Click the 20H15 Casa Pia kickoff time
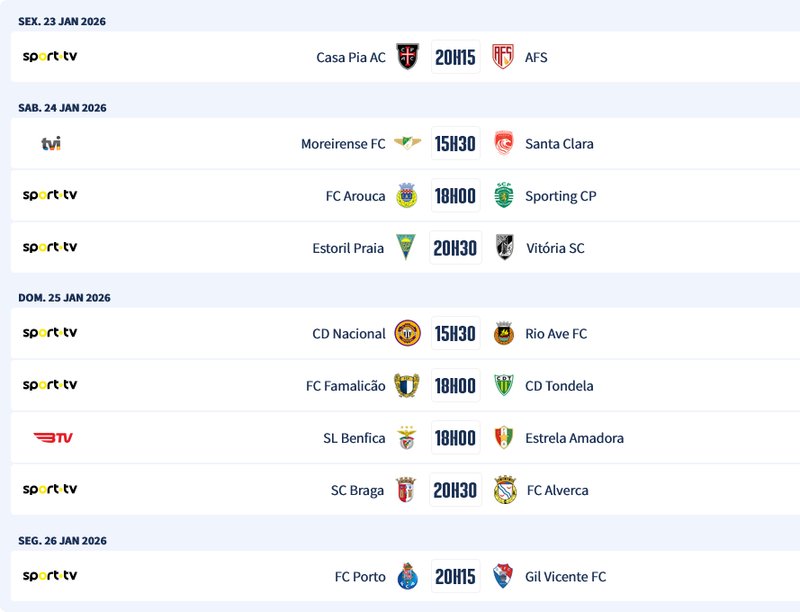This screenshot has width=800, height=612. tap(455, 57)
